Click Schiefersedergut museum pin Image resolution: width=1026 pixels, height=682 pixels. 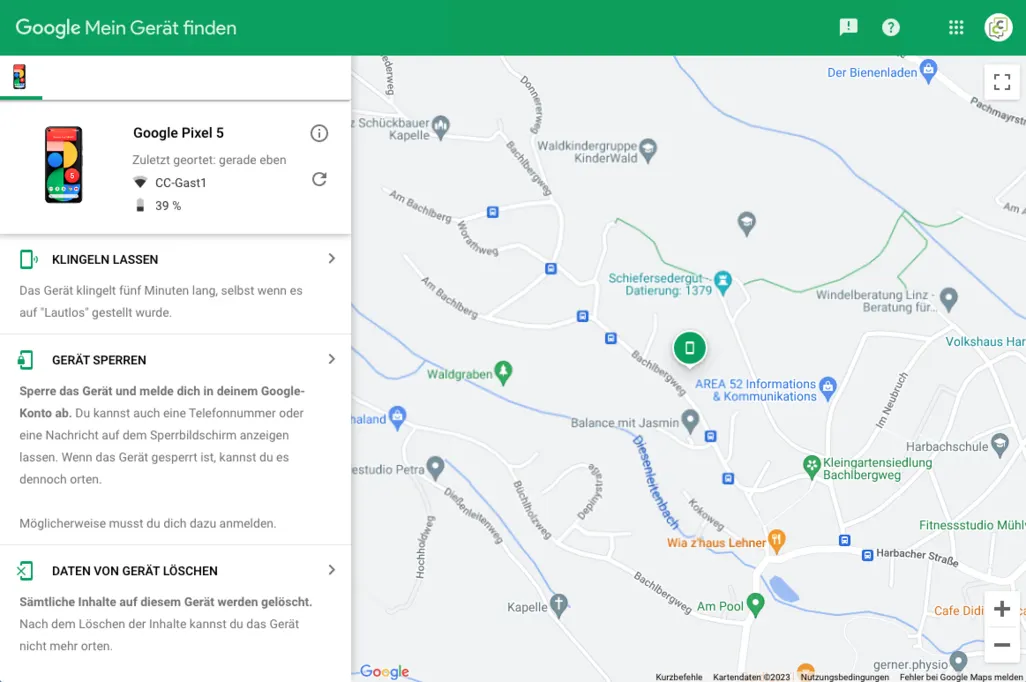pos(722,282)
